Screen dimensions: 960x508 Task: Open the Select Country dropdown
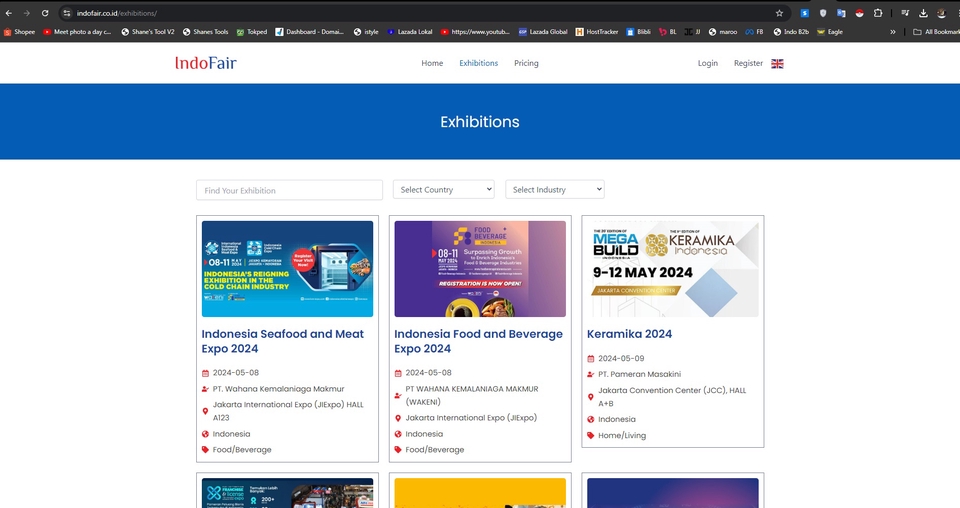pyautogui.click(x=443, y=190)
